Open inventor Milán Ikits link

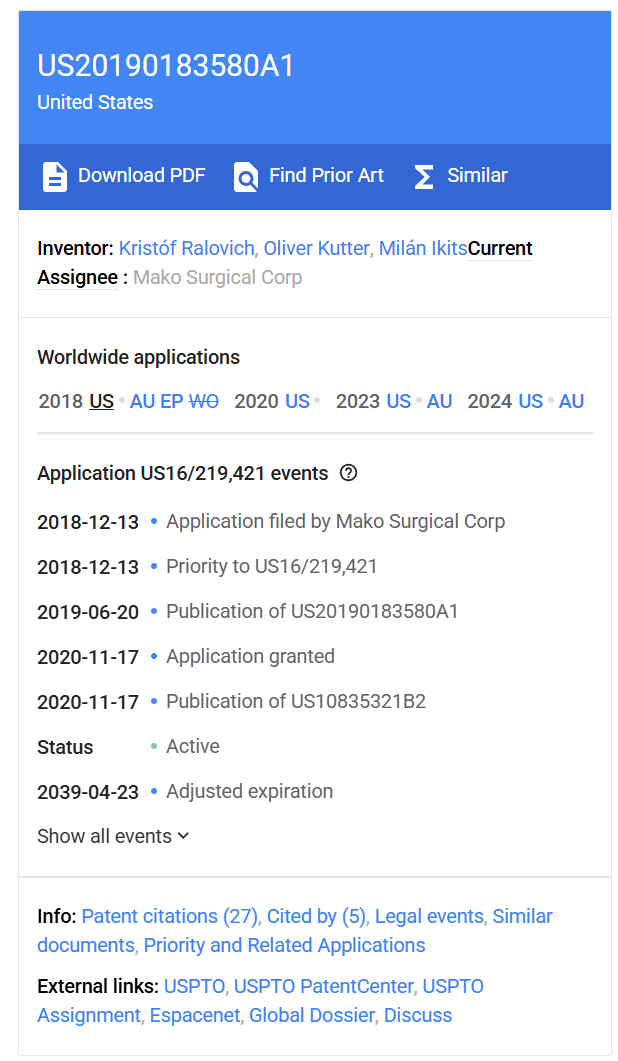tap(422, 248)
